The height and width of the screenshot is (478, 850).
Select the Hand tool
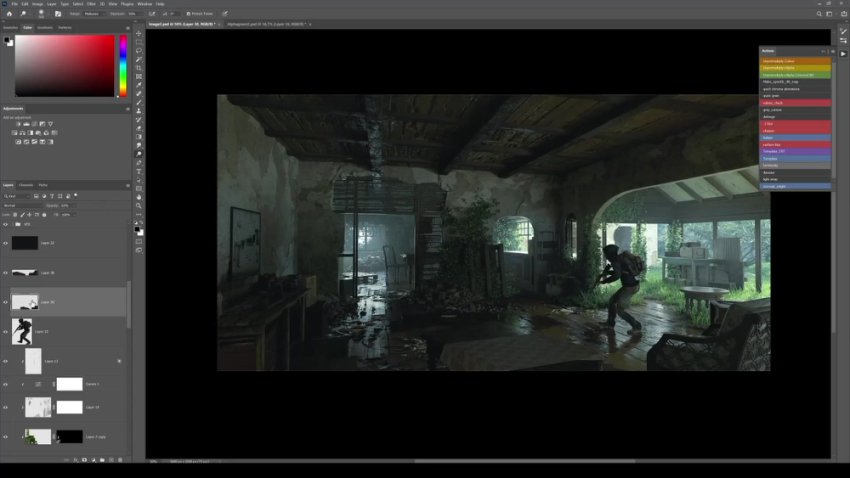(x=139, y=197)
